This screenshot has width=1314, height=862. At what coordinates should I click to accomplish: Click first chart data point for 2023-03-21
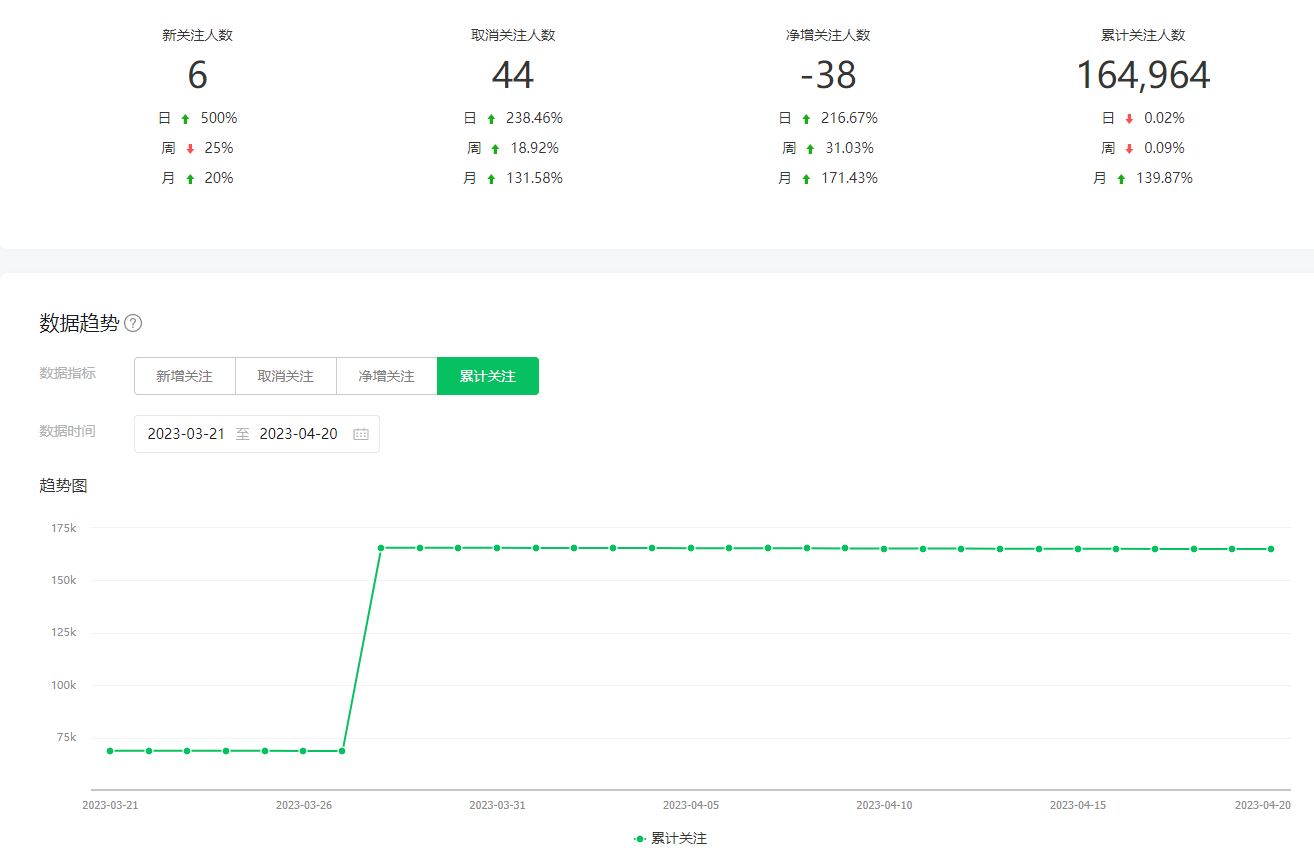(x=110, y=751)
